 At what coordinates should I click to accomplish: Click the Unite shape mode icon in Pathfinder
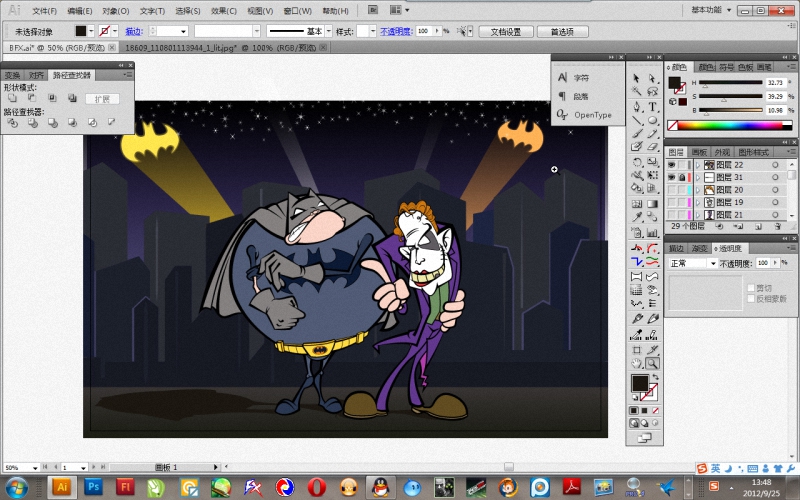(12, 98)
